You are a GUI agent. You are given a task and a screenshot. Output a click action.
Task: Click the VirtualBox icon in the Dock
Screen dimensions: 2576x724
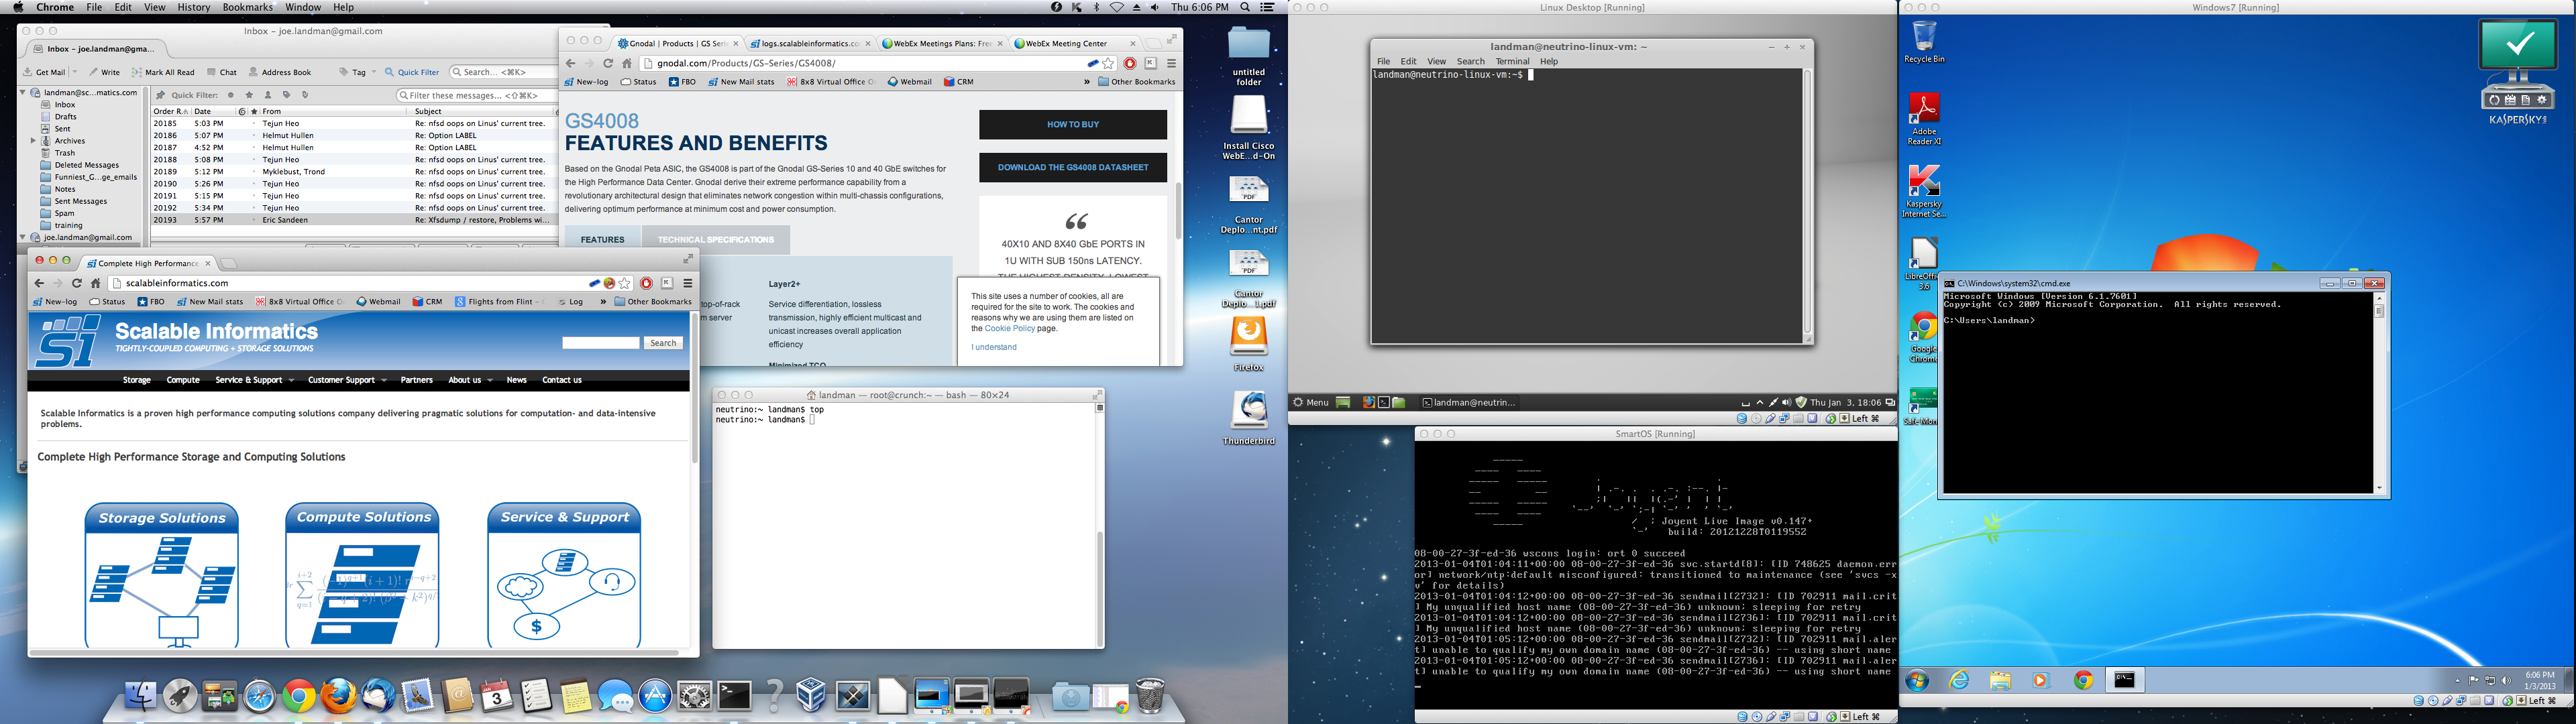click(x=812, y=696)
